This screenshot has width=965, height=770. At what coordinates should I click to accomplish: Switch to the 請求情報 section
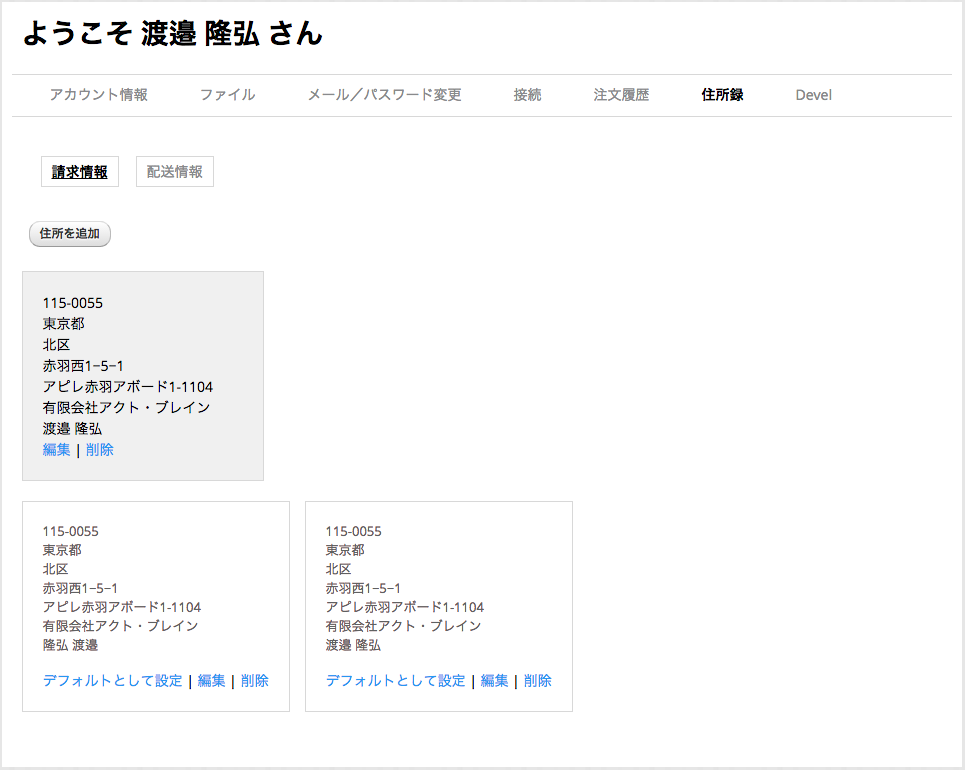click(x=79, y=171)
